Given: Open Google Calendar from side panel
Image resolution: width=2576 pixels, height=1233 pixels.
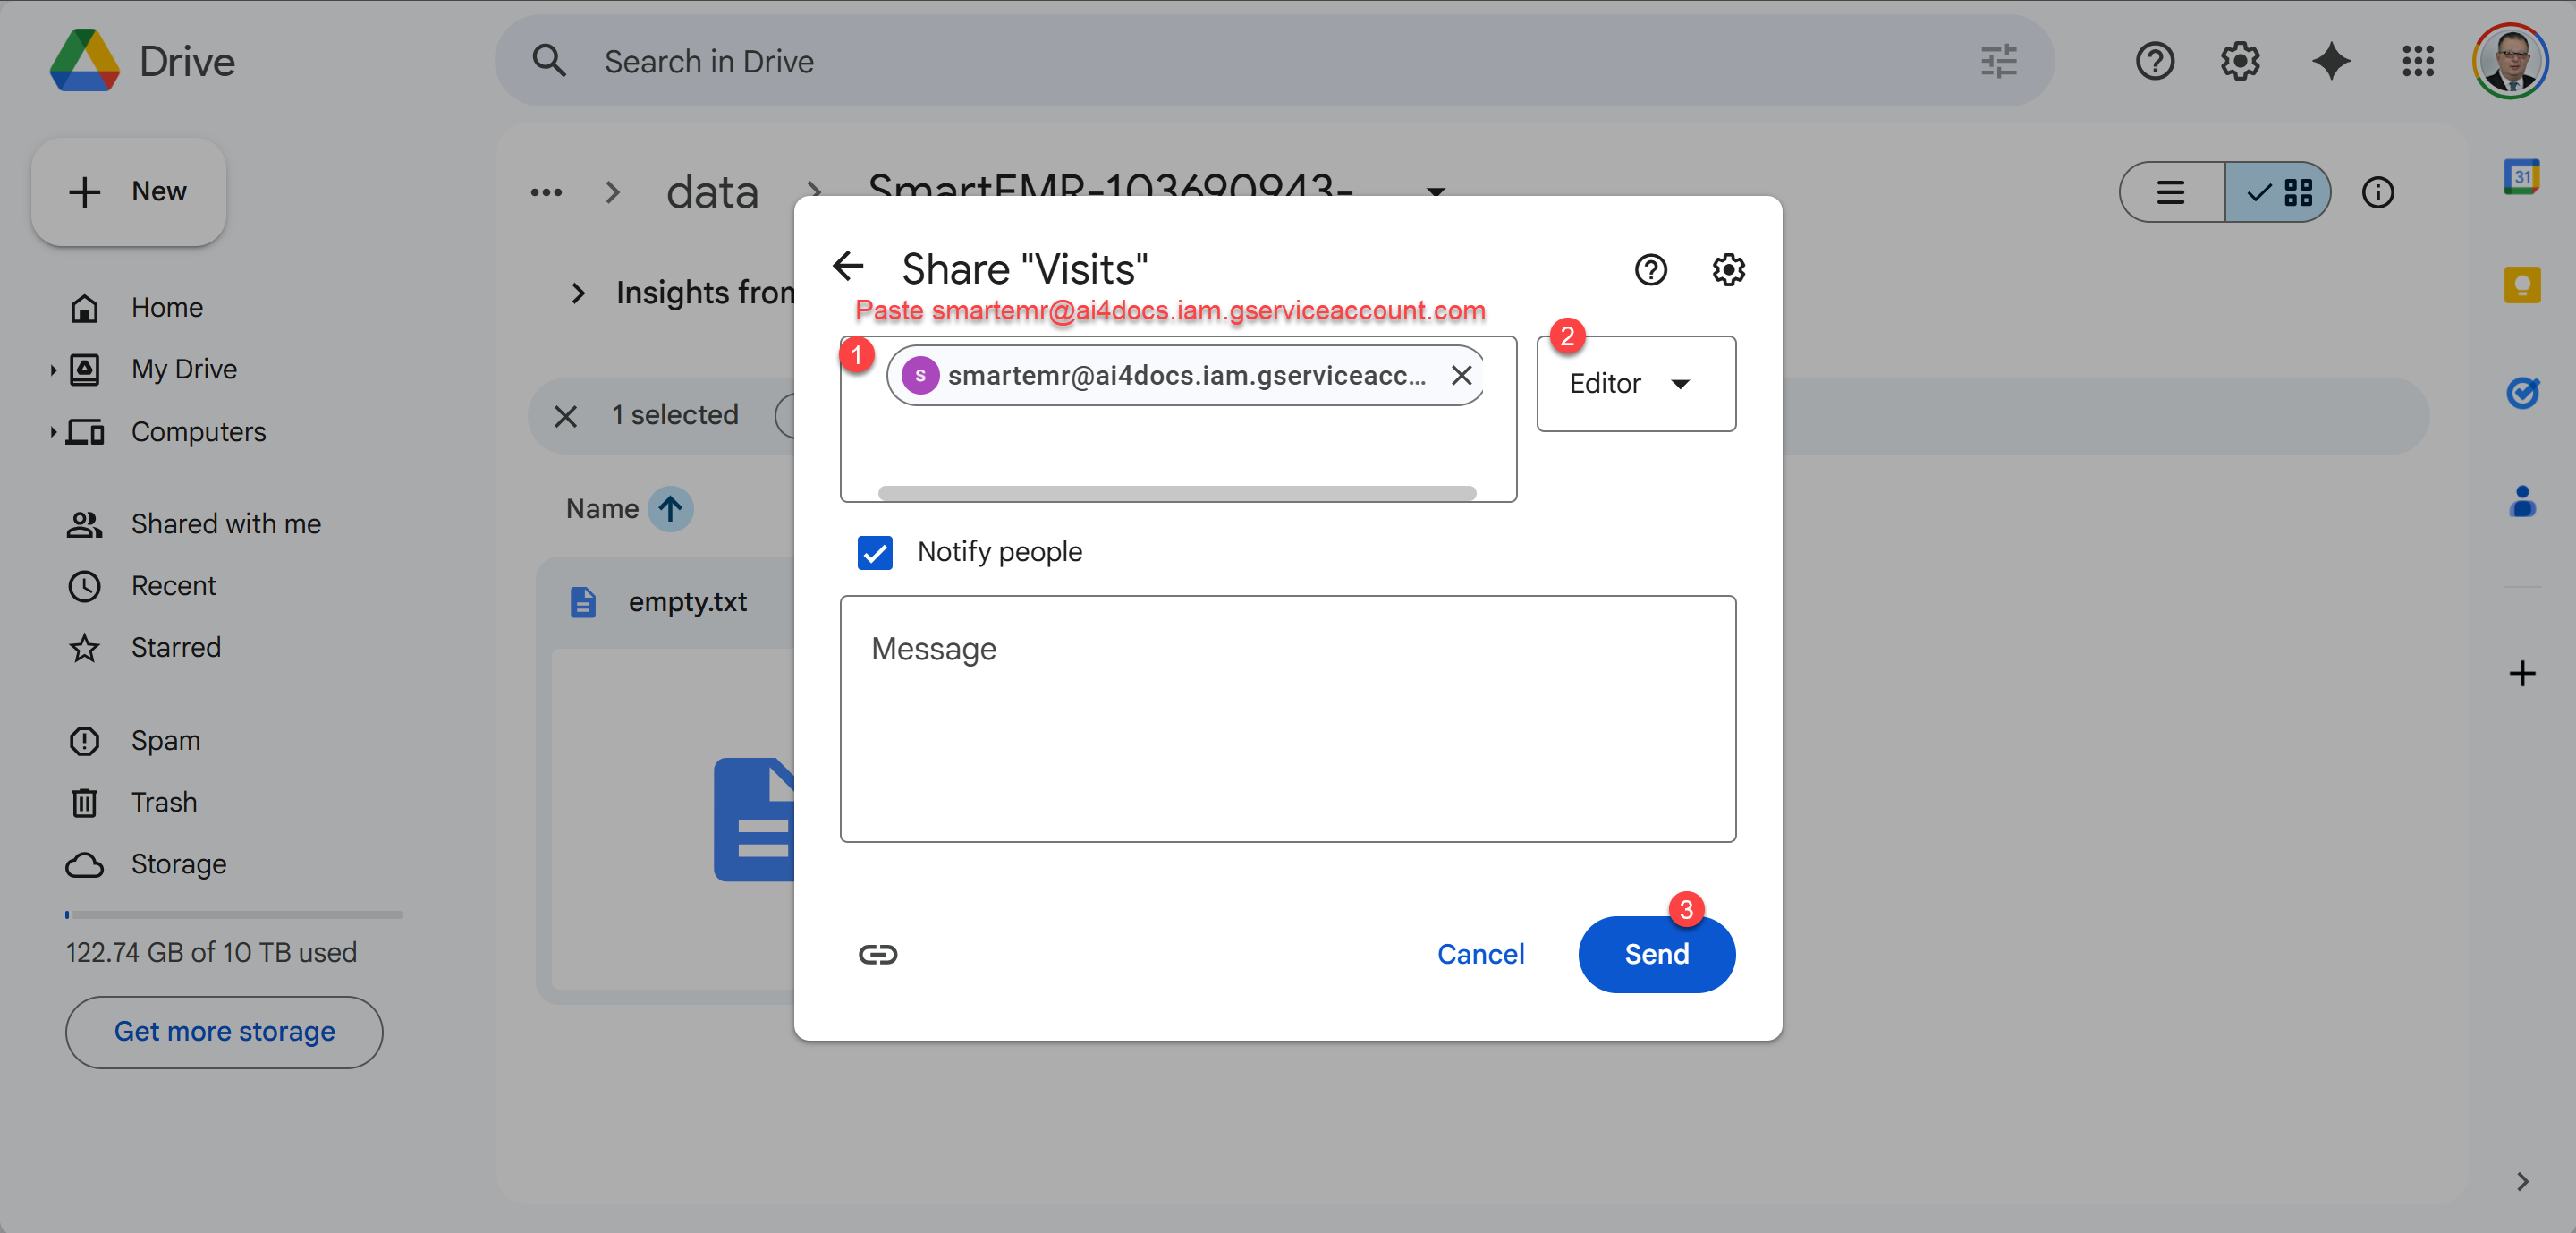Looking at the screenshot, I should coord(2524,176).
